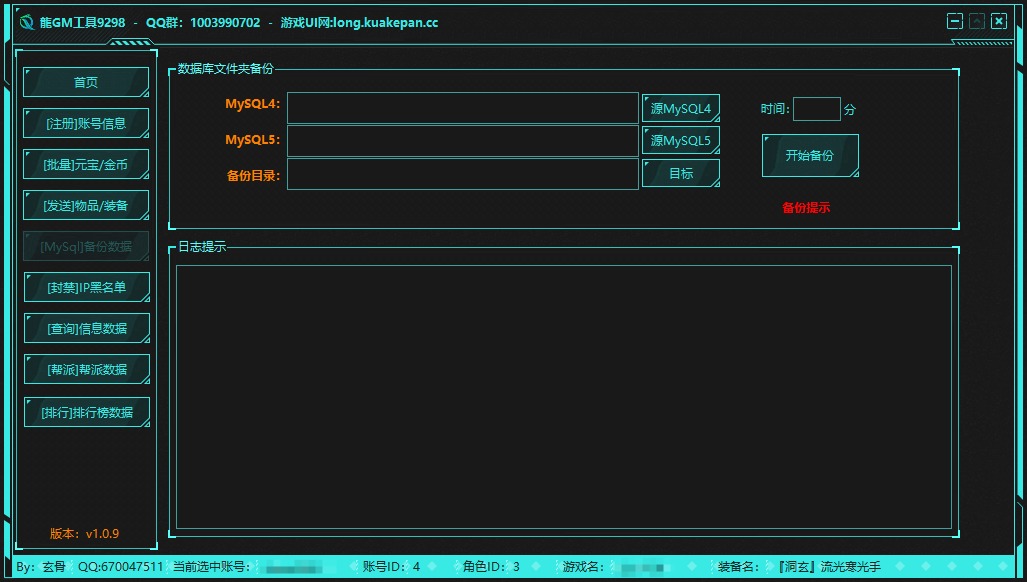Close the GM tool window
The height and width of the screenshot is (582, 1027).
pyautogui.click(x=999, y=21)
